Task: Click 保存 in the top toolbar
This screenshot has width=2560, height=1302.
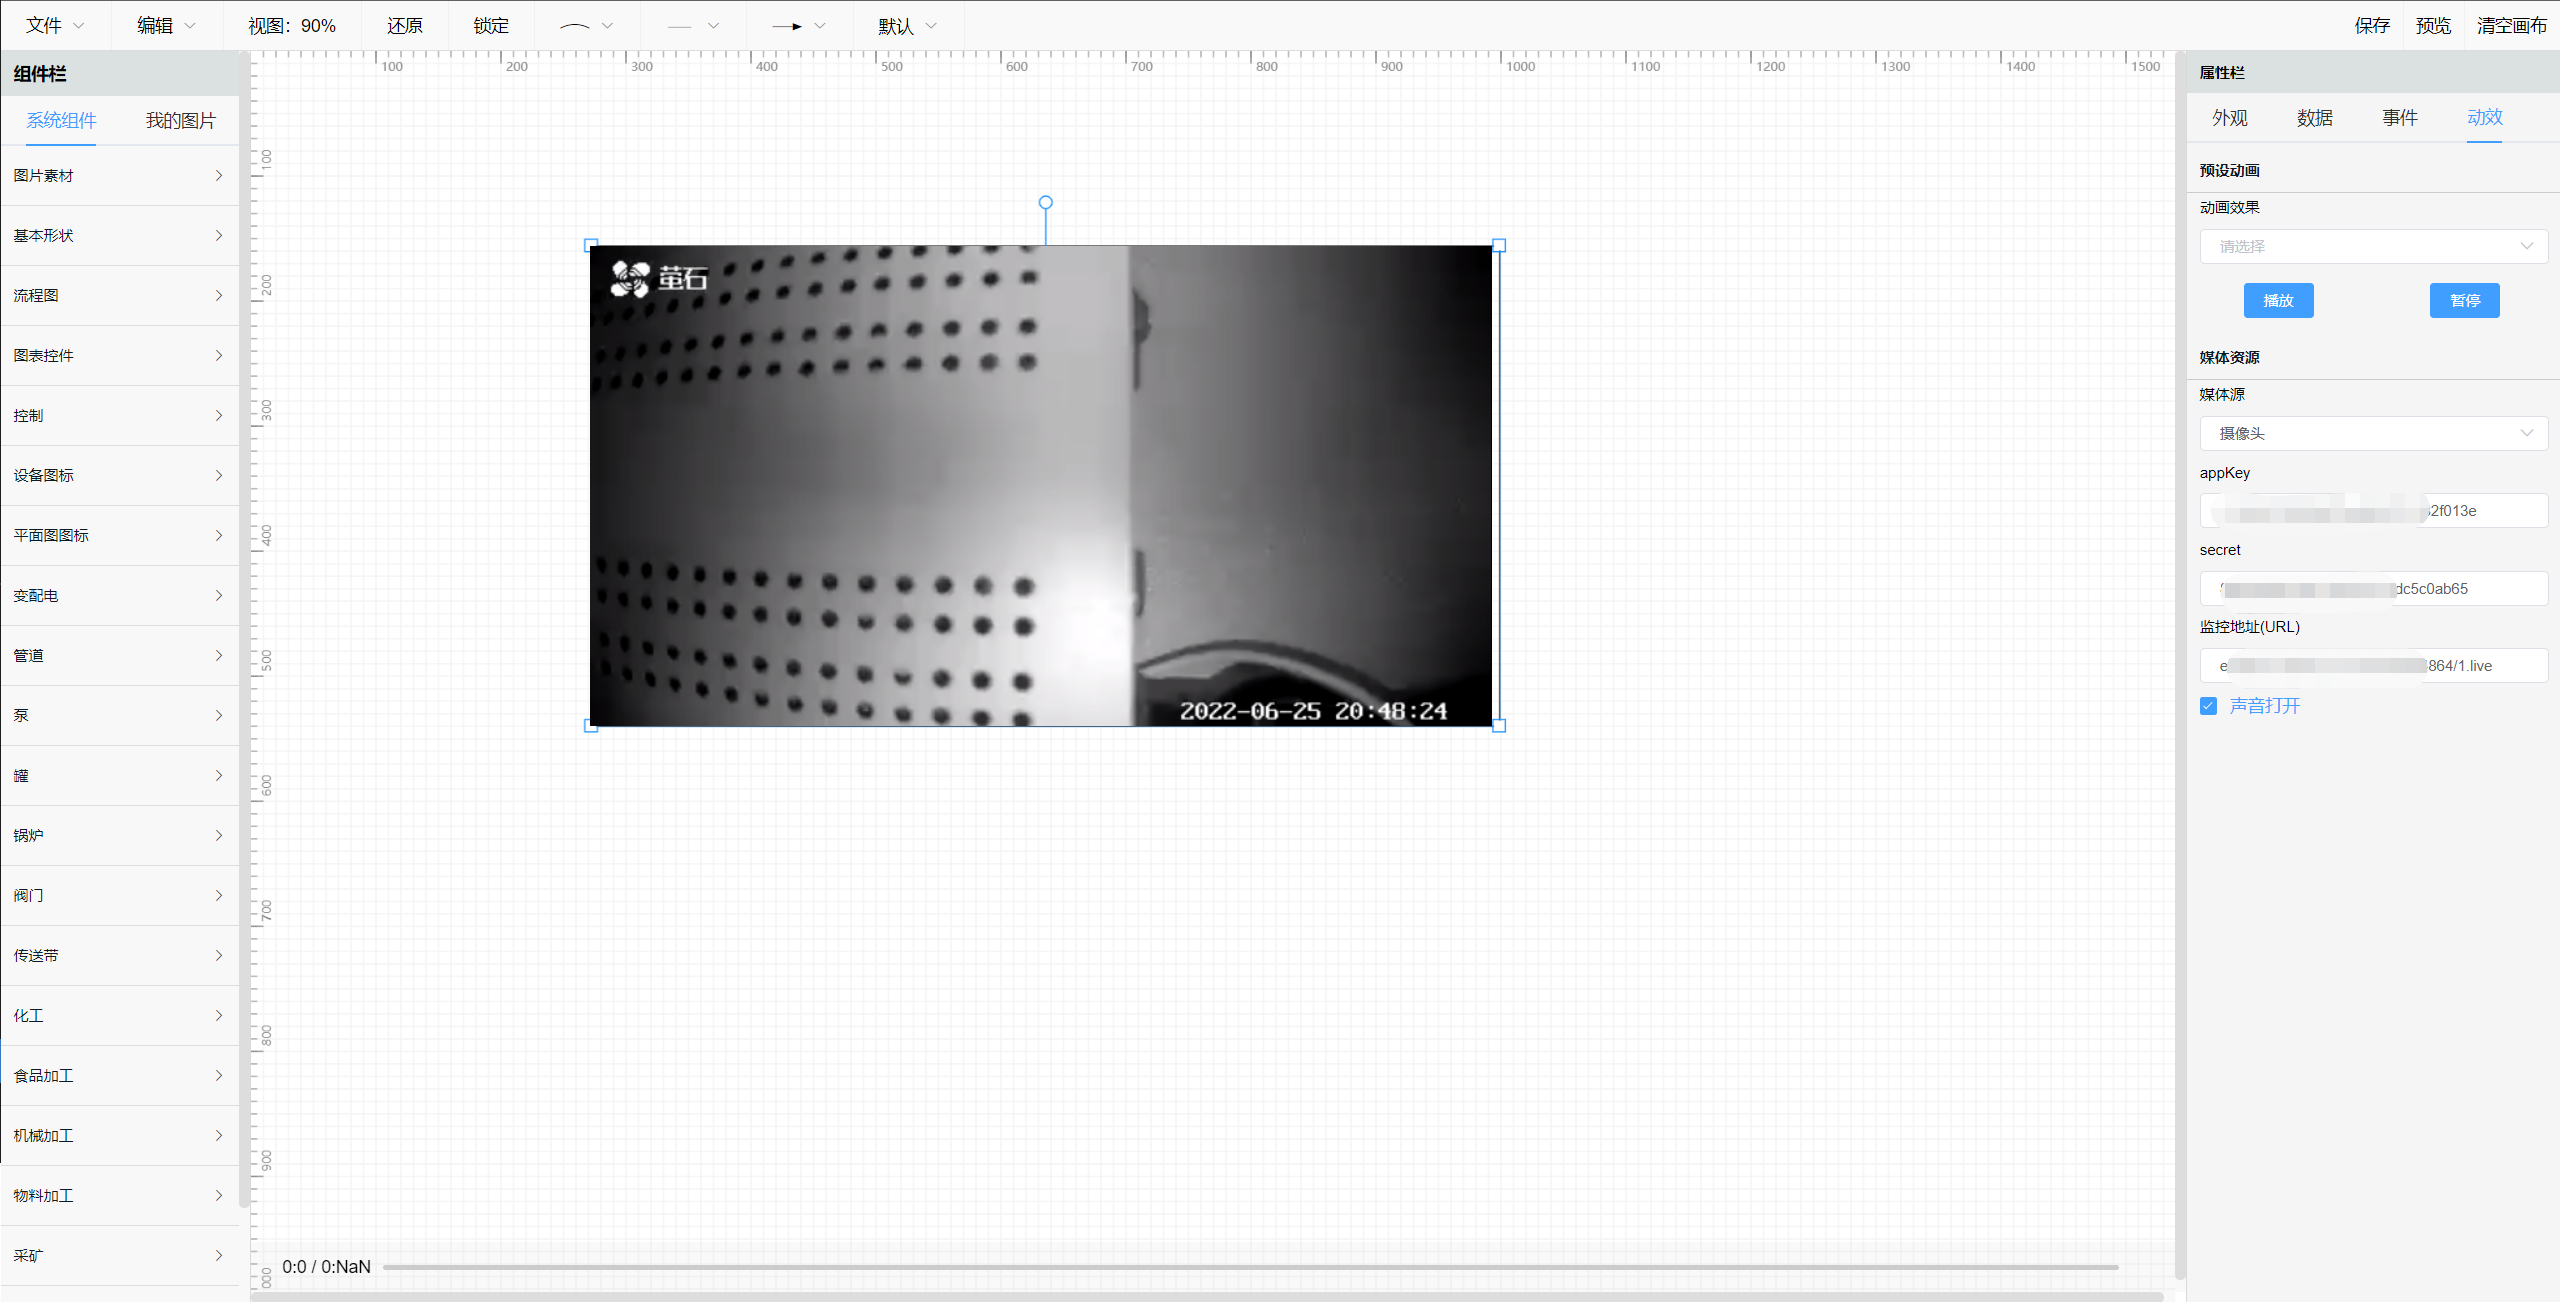Action: pyautogui.click(x=2371, y=26)
